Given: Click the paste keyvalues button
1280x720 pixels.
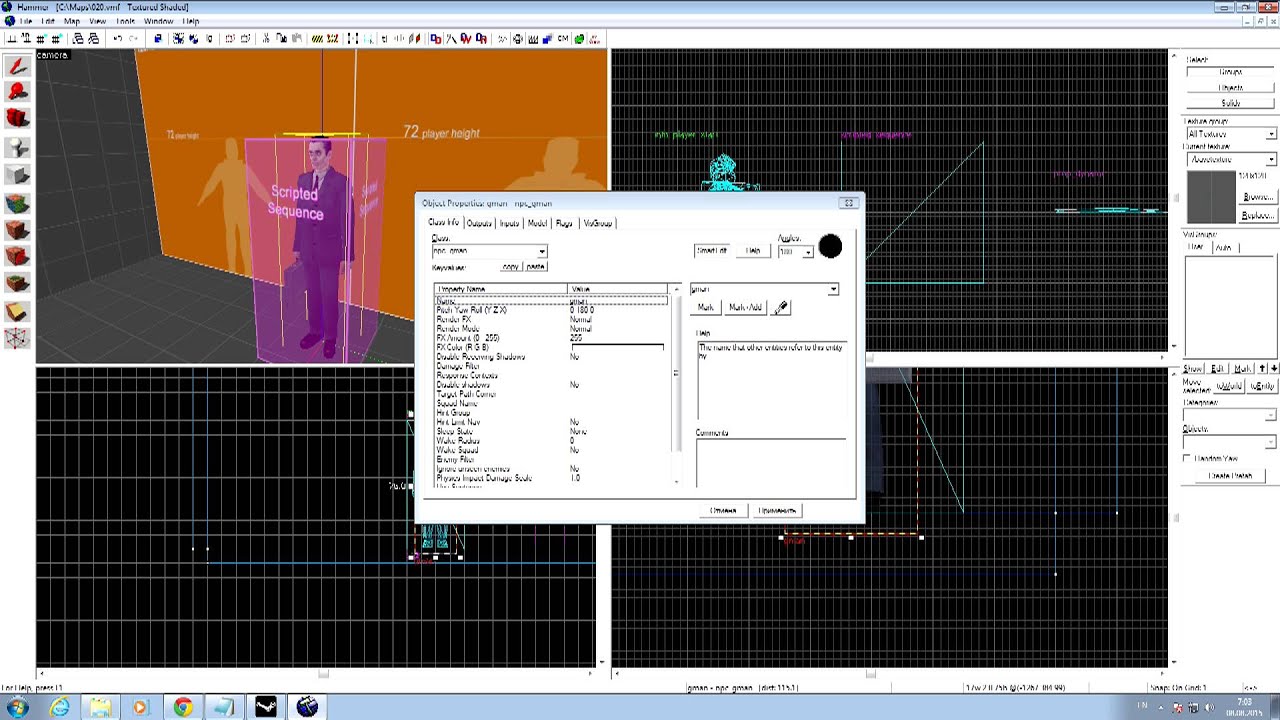Looking at the screenshot, I should (x=535, y=267).
